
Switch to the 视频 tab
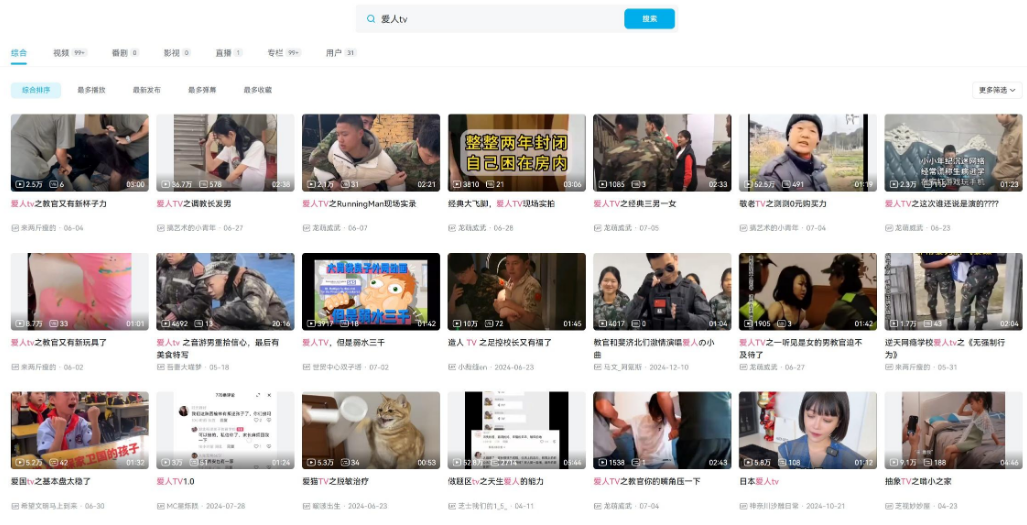62,52
